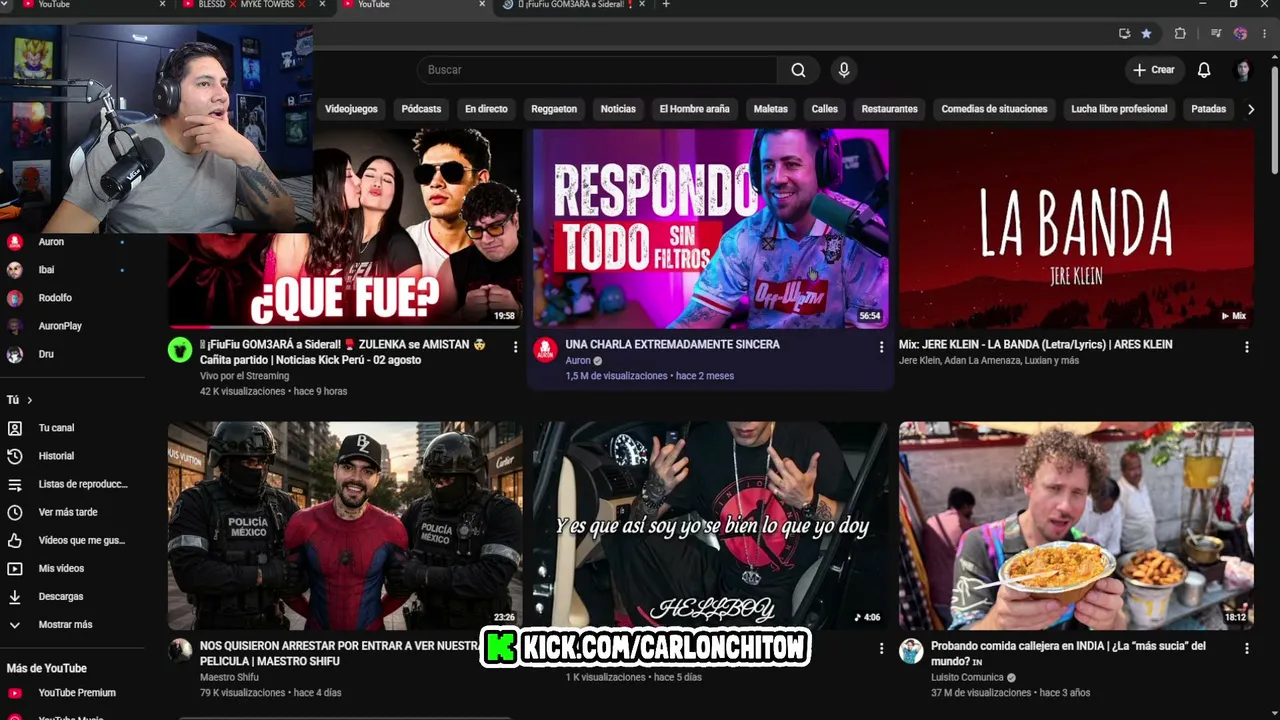
Task: Open a new browser tab
Action: 666,5
